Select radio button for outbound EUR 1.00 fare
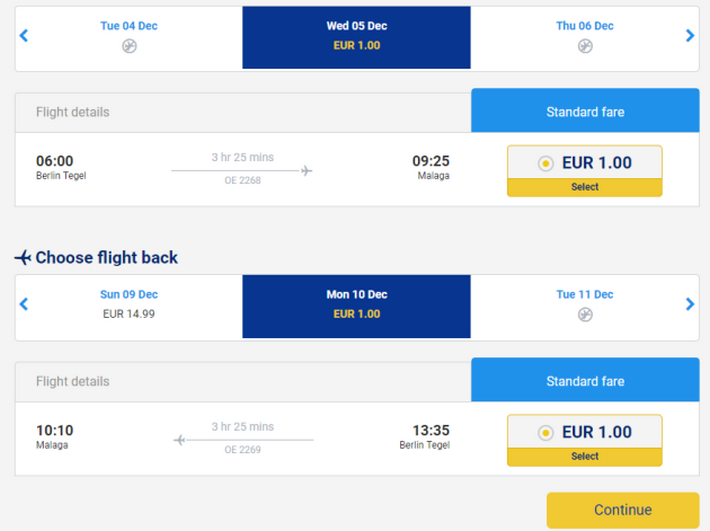 (x=545, y=163)
